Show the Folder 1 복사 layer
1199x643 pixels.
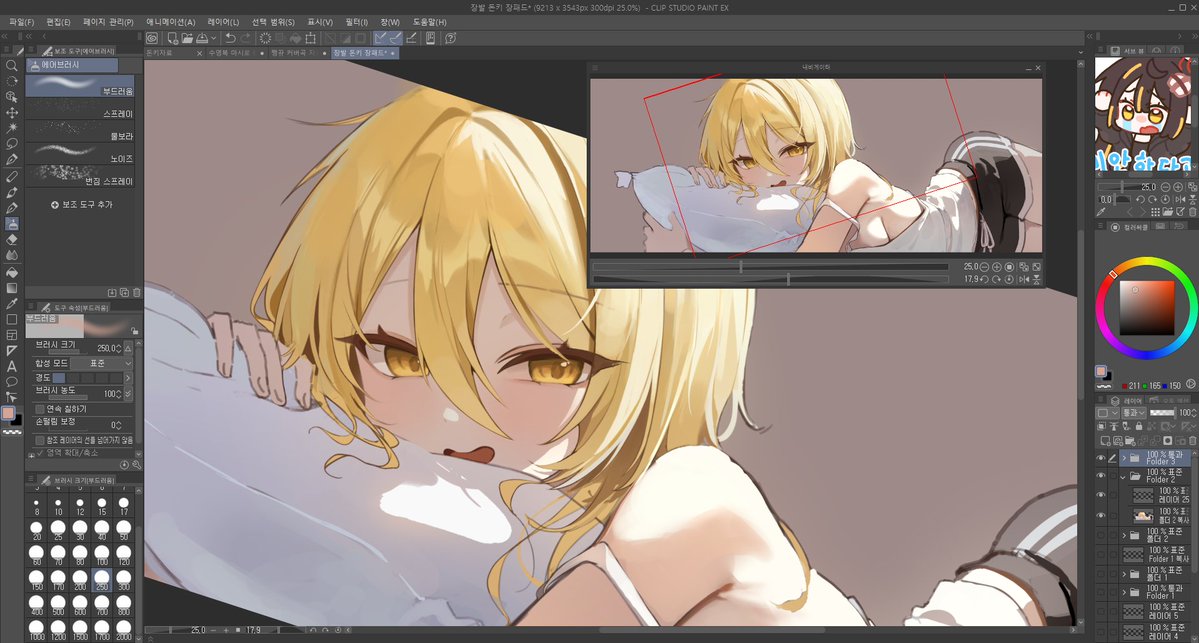[1101, 554]
